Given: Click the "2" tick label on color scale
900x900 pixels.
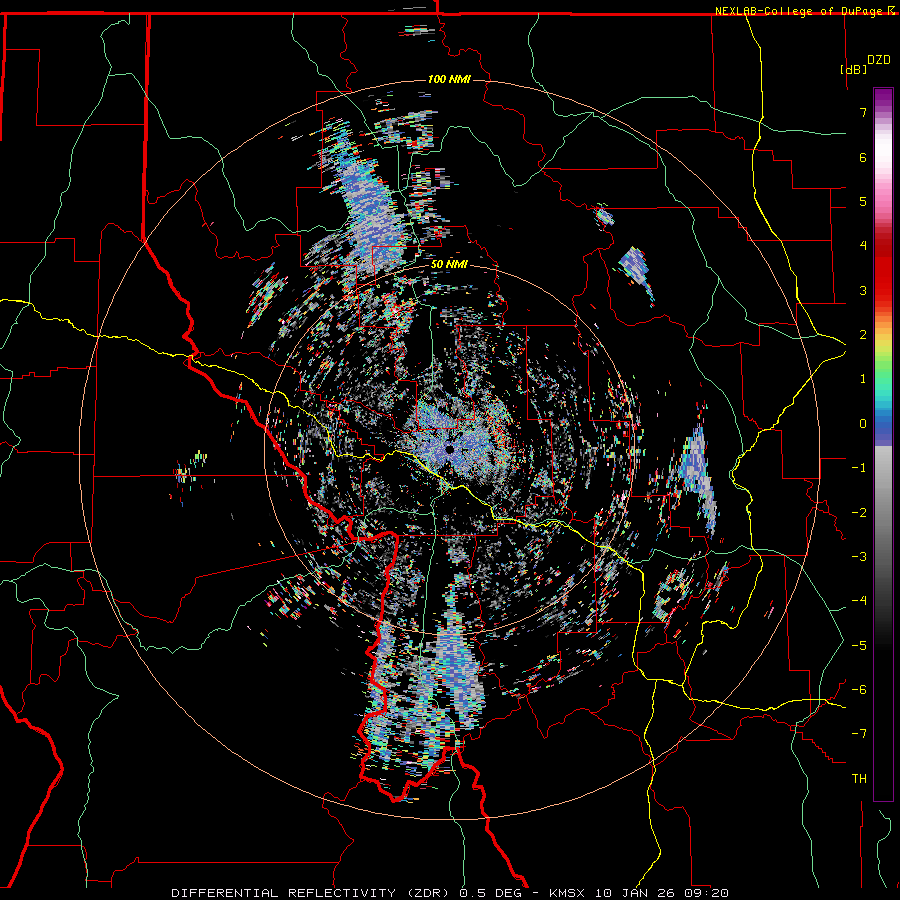Looking at the screenshot, I should click(x=863, y=335).
